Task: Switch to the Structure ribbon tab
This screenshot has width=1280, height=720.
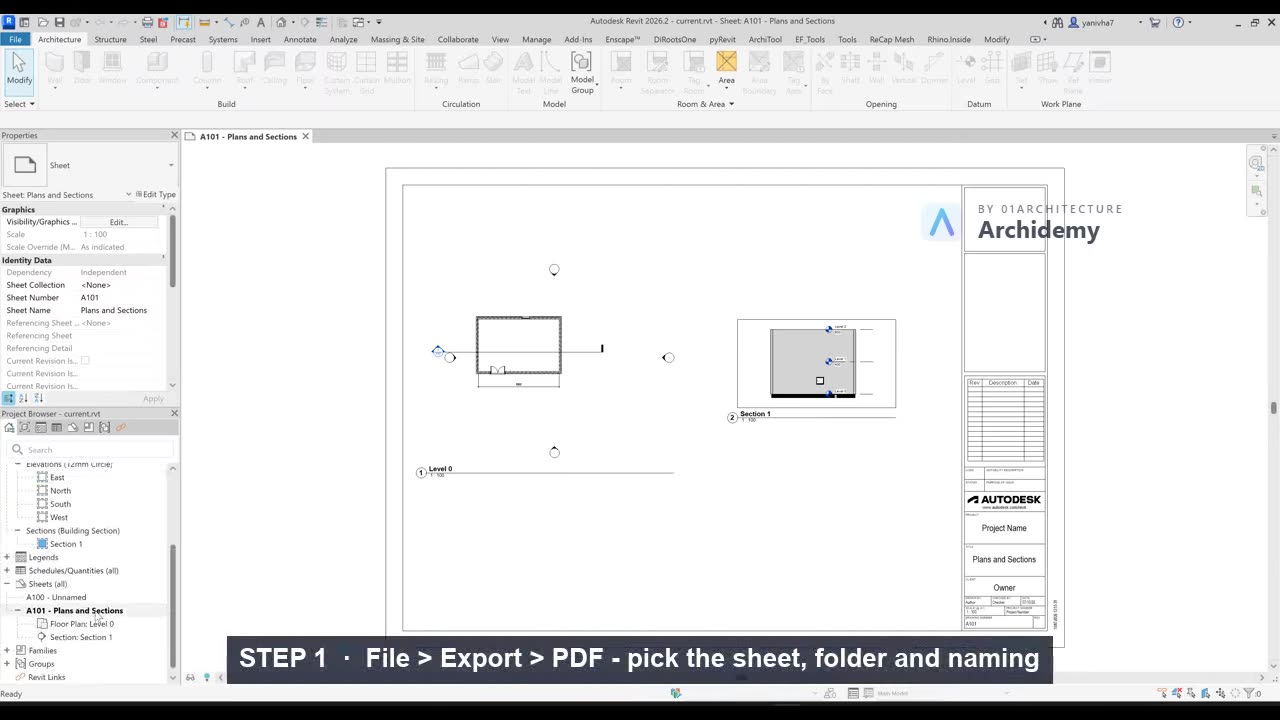Action: coord(110,40)
